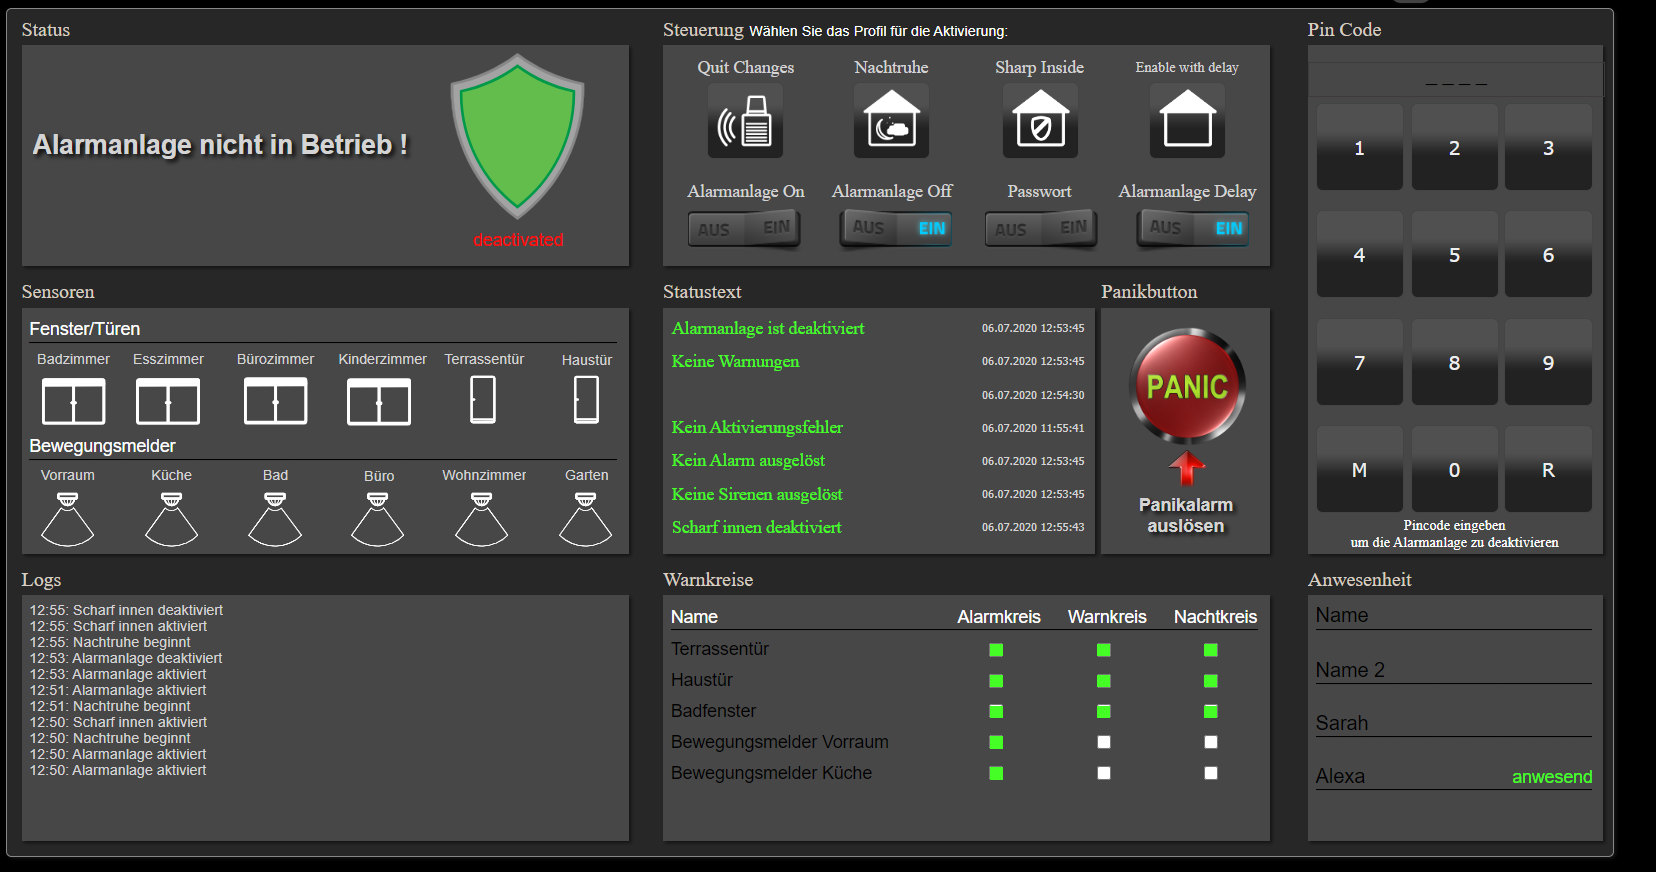
Task: Click 'Alarmanlage nicht in Betrieb !' message
Action: point(220,145)
